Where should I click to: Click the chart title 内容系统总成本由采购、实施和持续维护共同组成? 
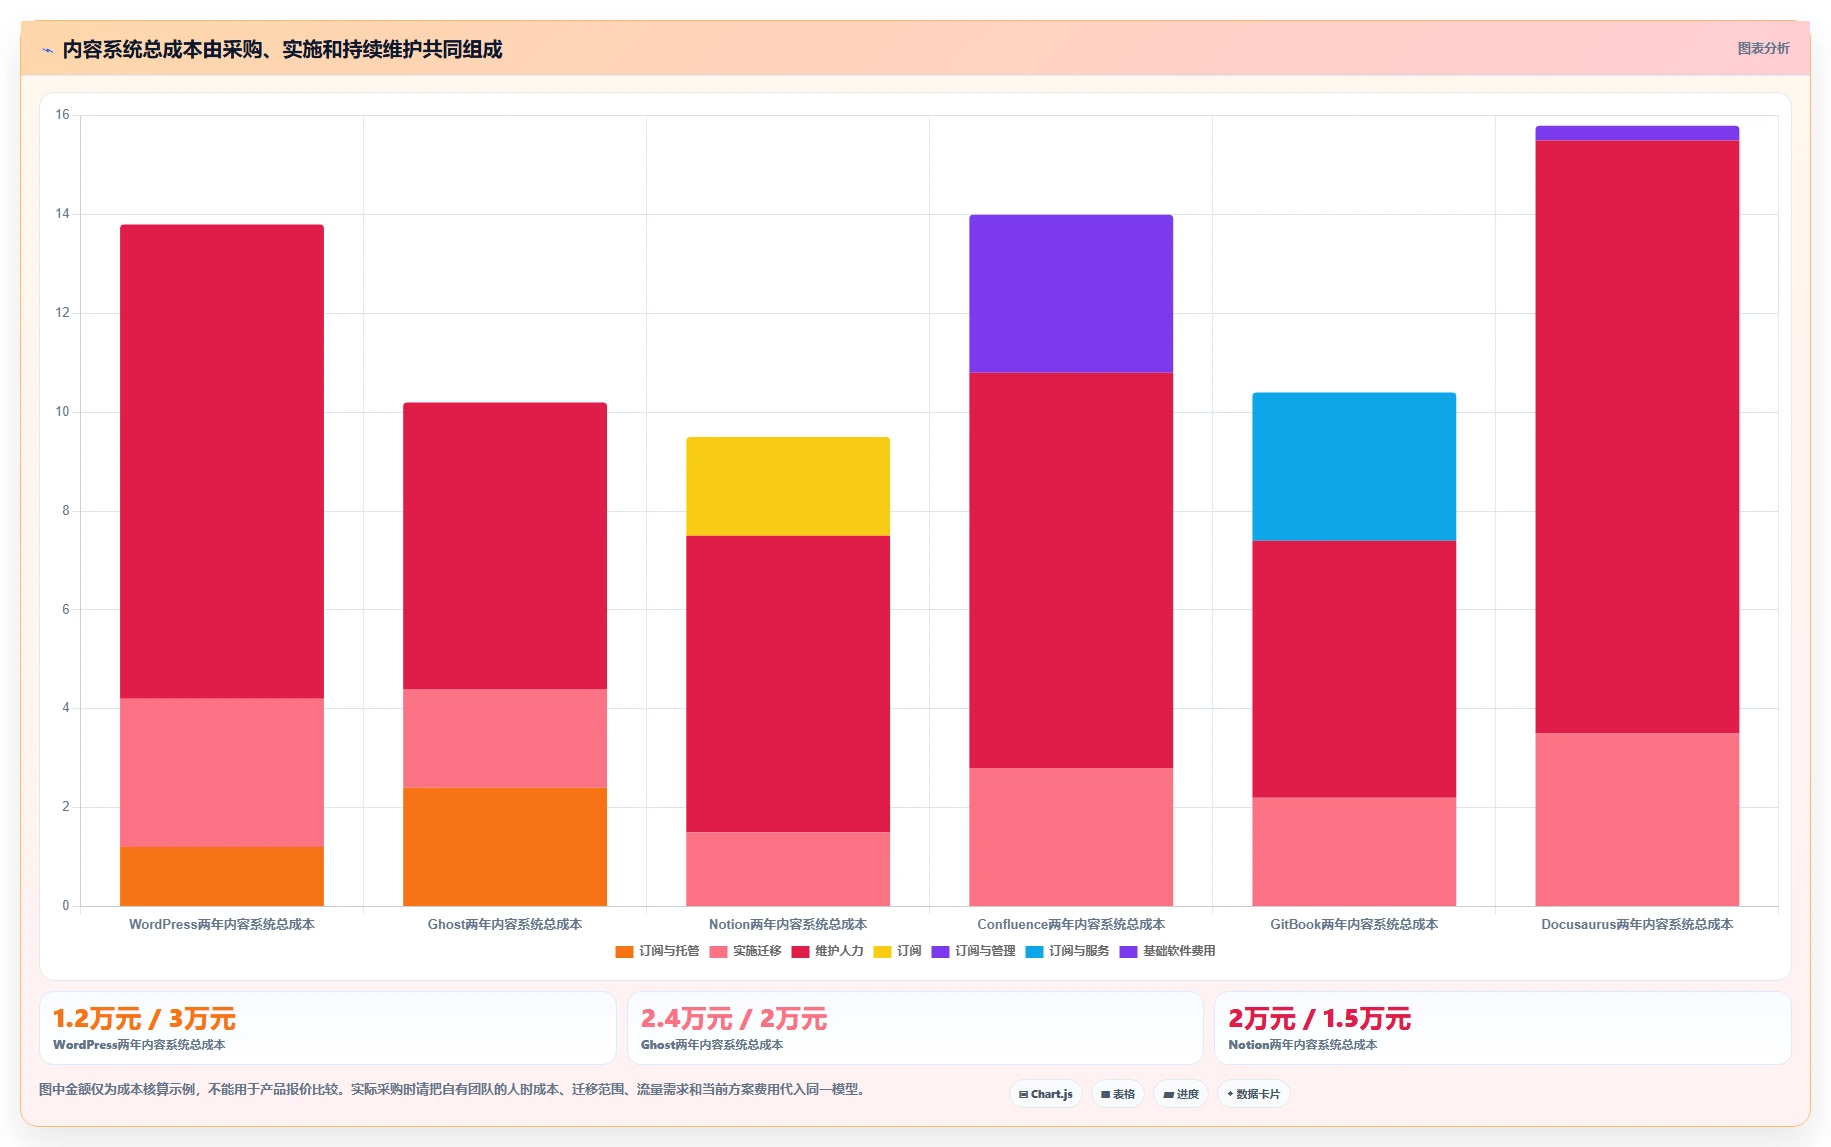(x=282, y=50)
